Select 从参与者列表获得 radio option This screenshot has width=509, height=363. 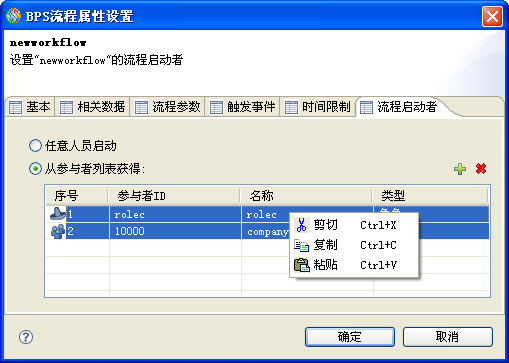tap(35, 169)
